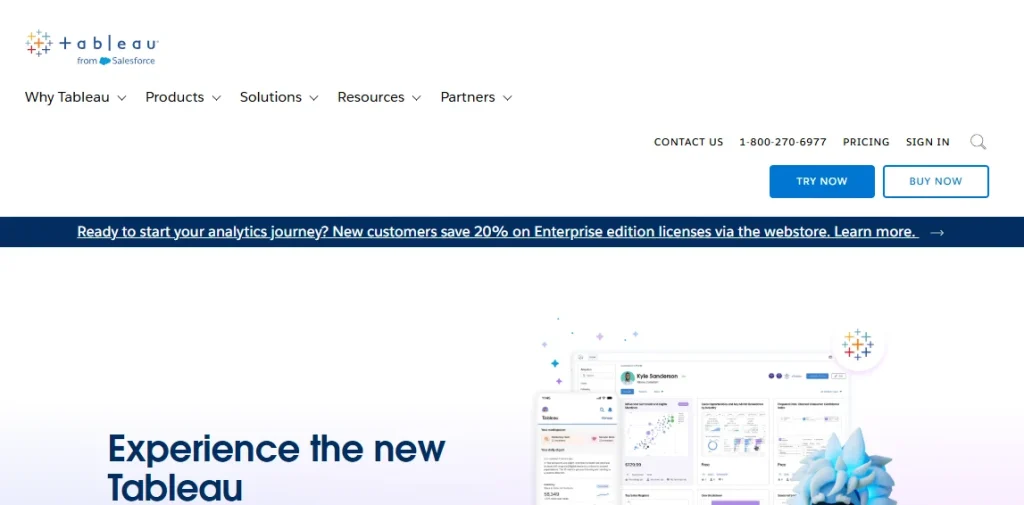Click the Salesforce cloud icon under the logo
Image resolution: width=1024 pixels, height=505 pixels.
pos(105,61)
